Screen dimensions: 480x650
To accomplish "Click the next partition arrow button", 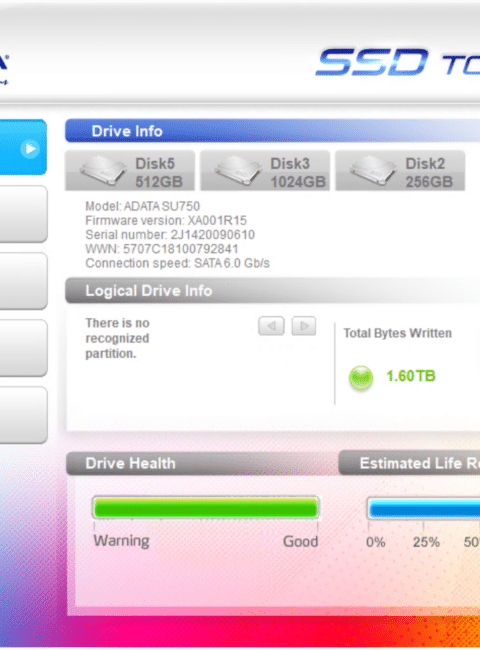I will pos(304,326).
